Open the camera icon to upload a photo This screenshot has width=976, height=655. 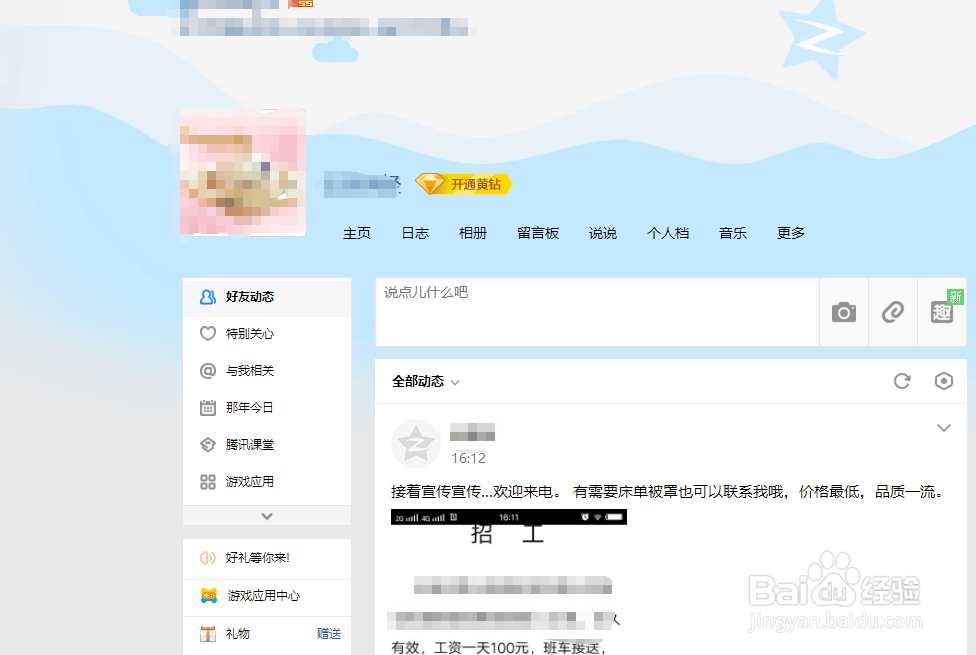click(843, 312)
